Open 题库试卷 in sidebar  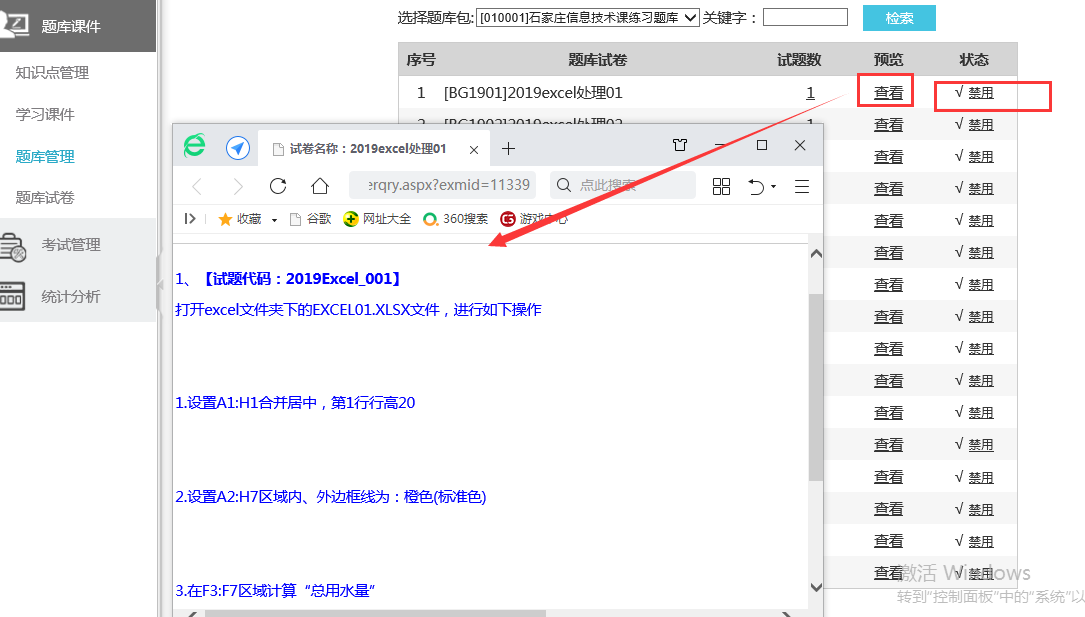45,198
